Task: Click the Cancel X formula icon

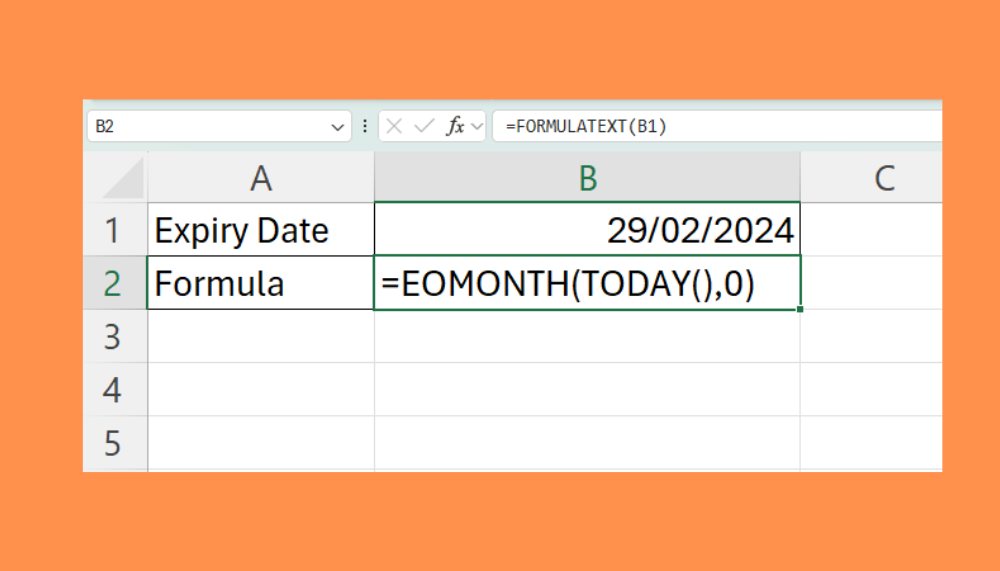Action: click(395, 126)
